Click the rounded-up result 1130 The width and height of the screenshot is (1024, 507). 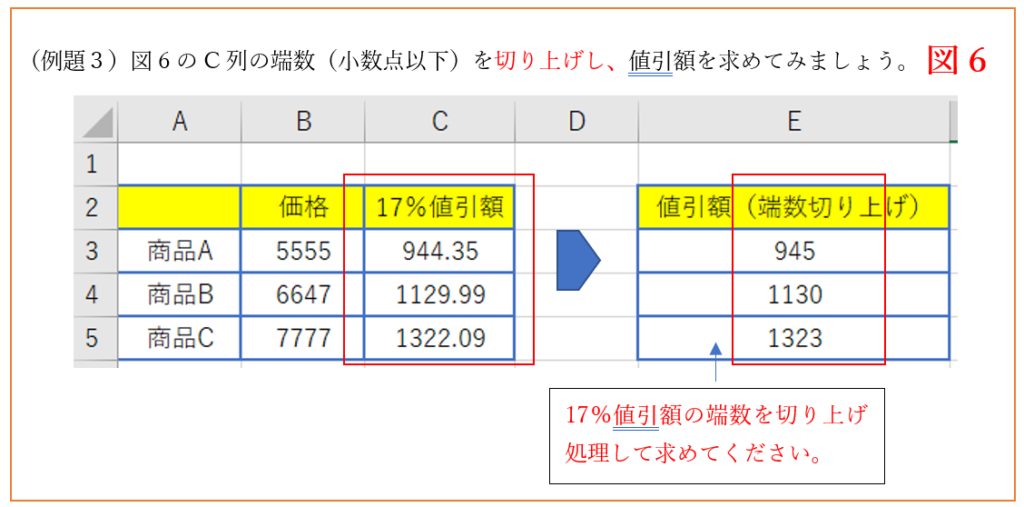click(x=794, y=295)
